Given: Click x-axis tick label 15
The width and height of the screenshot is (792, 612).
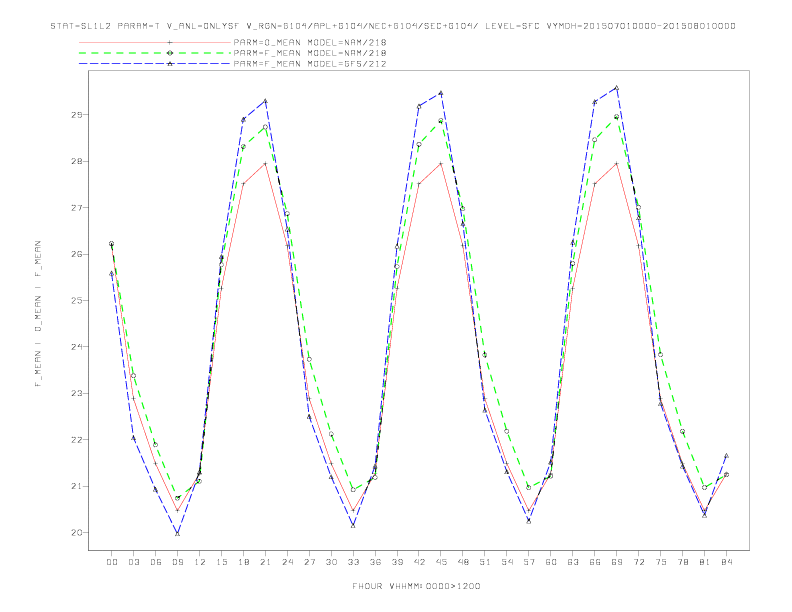Looking at the screenshot, I should tap(221, 562).
